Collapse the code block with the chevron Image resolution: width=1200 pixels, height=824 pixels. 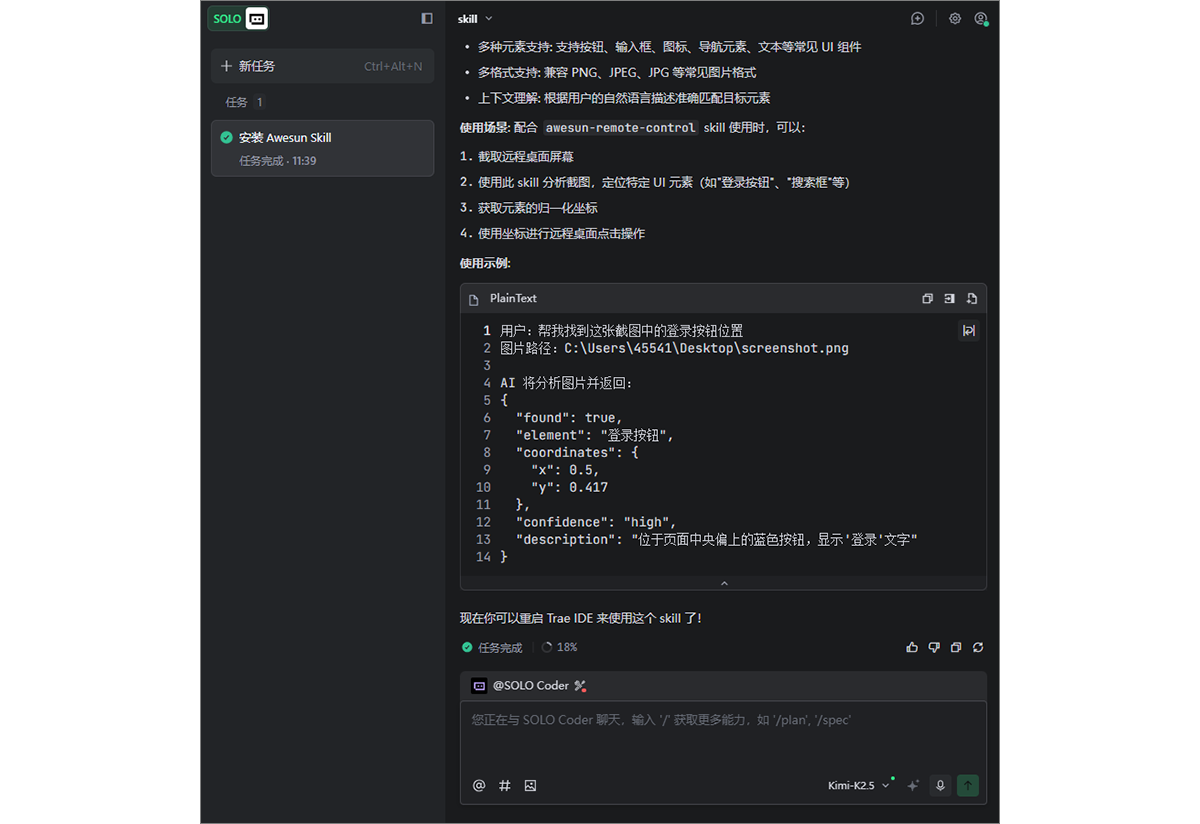(x=724, y=582)
